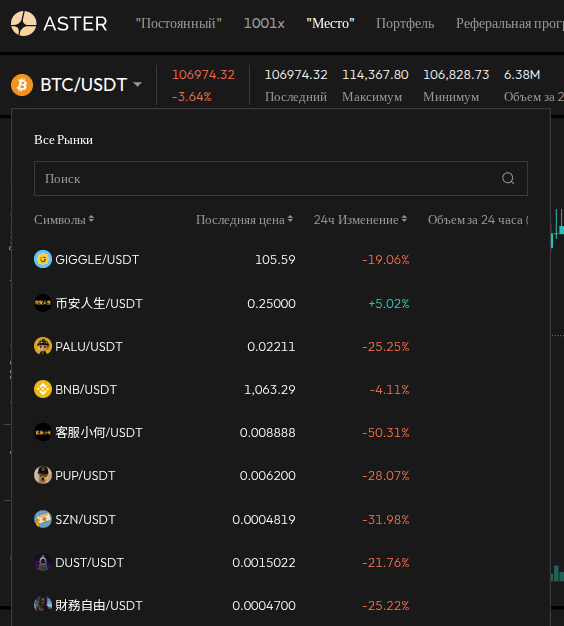Click the -25.22% change value
This screenshot has height=626, width=564.
tap(386, 606)
